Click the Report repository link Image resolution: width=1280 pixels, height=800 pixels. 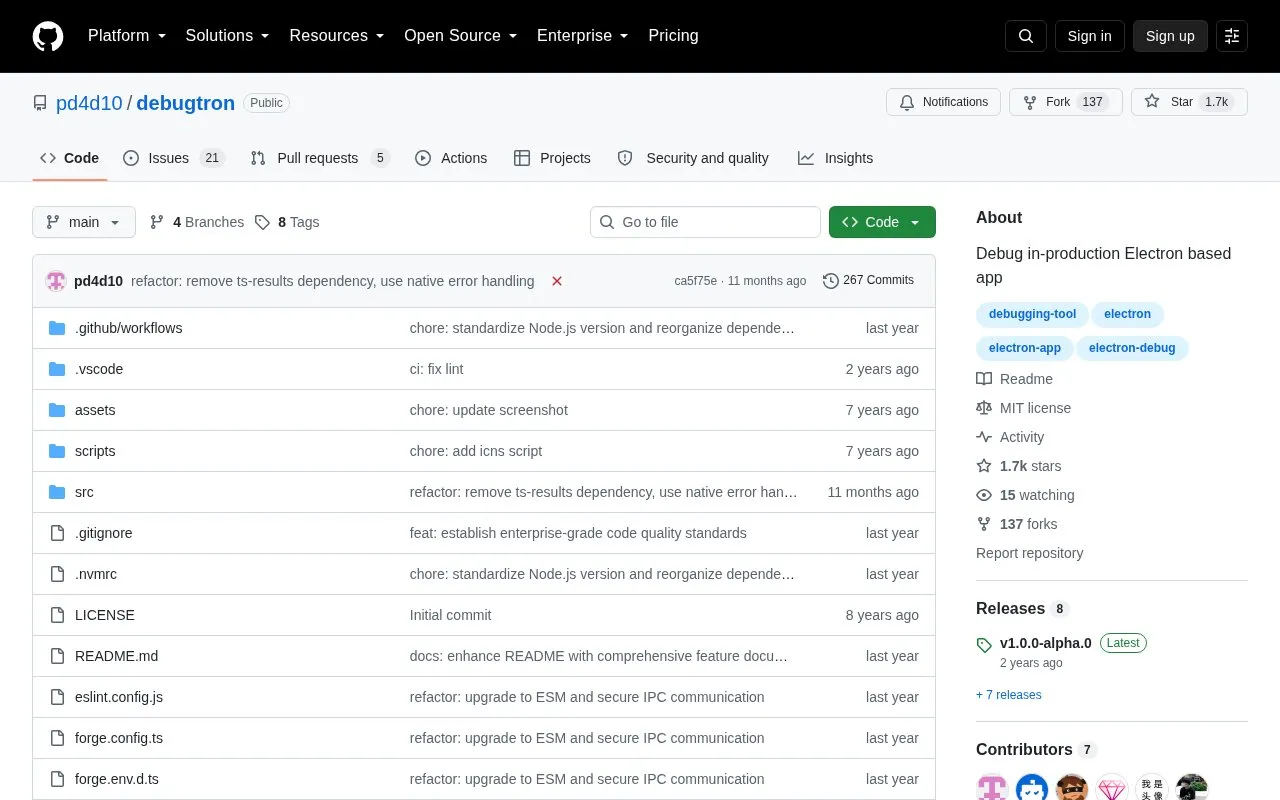pos(1029,553)
